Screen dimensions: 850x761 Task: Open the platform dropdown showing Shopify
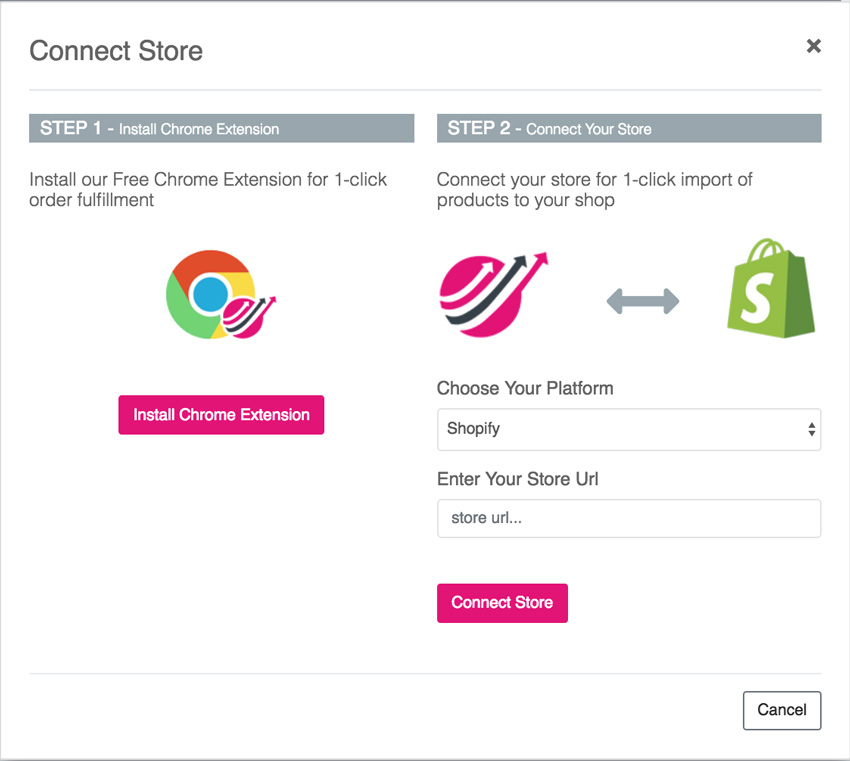(x=628, y=429)
